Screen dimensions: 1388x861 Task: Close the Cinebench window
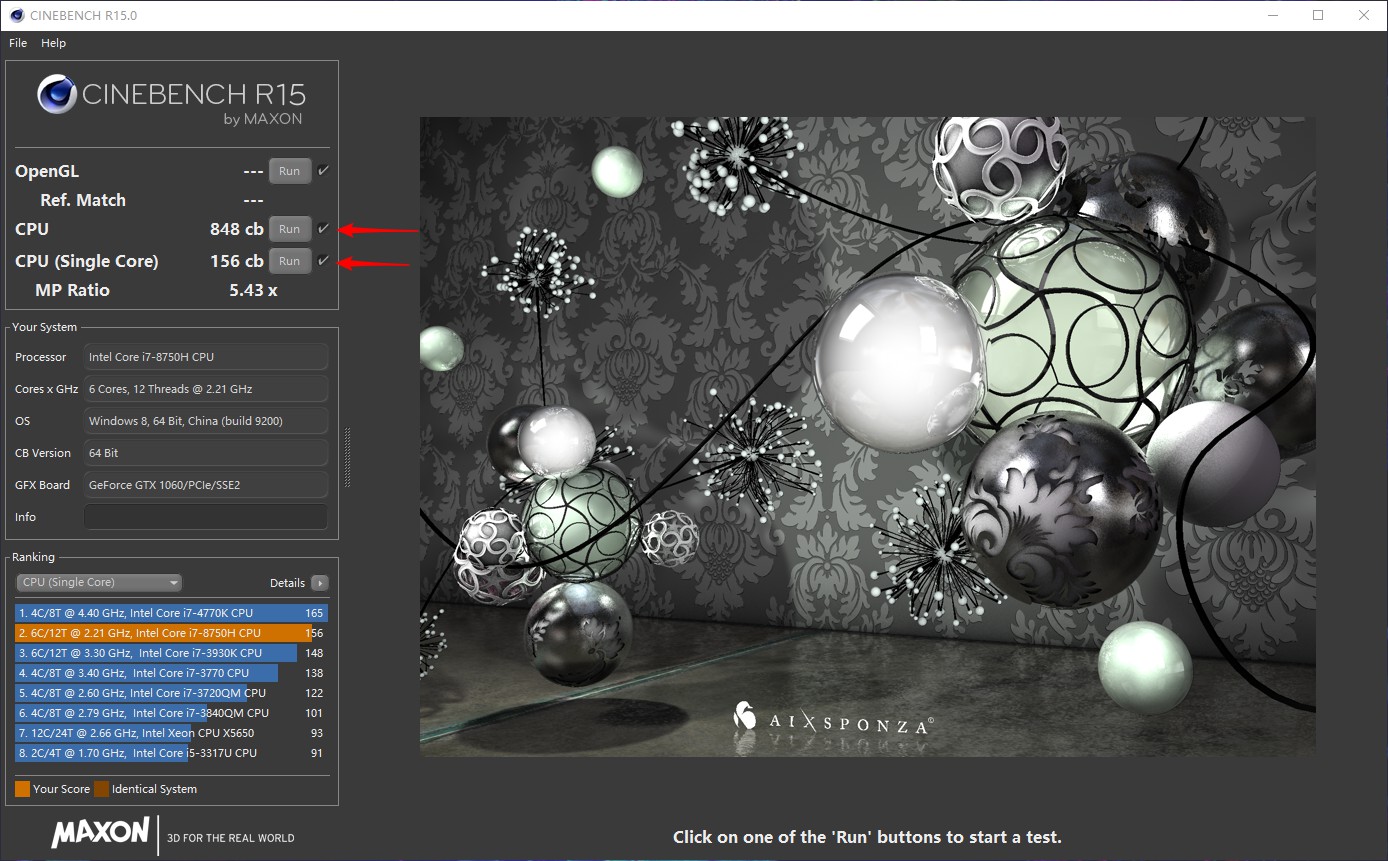pyautogui.click(x=1364, y=15)
